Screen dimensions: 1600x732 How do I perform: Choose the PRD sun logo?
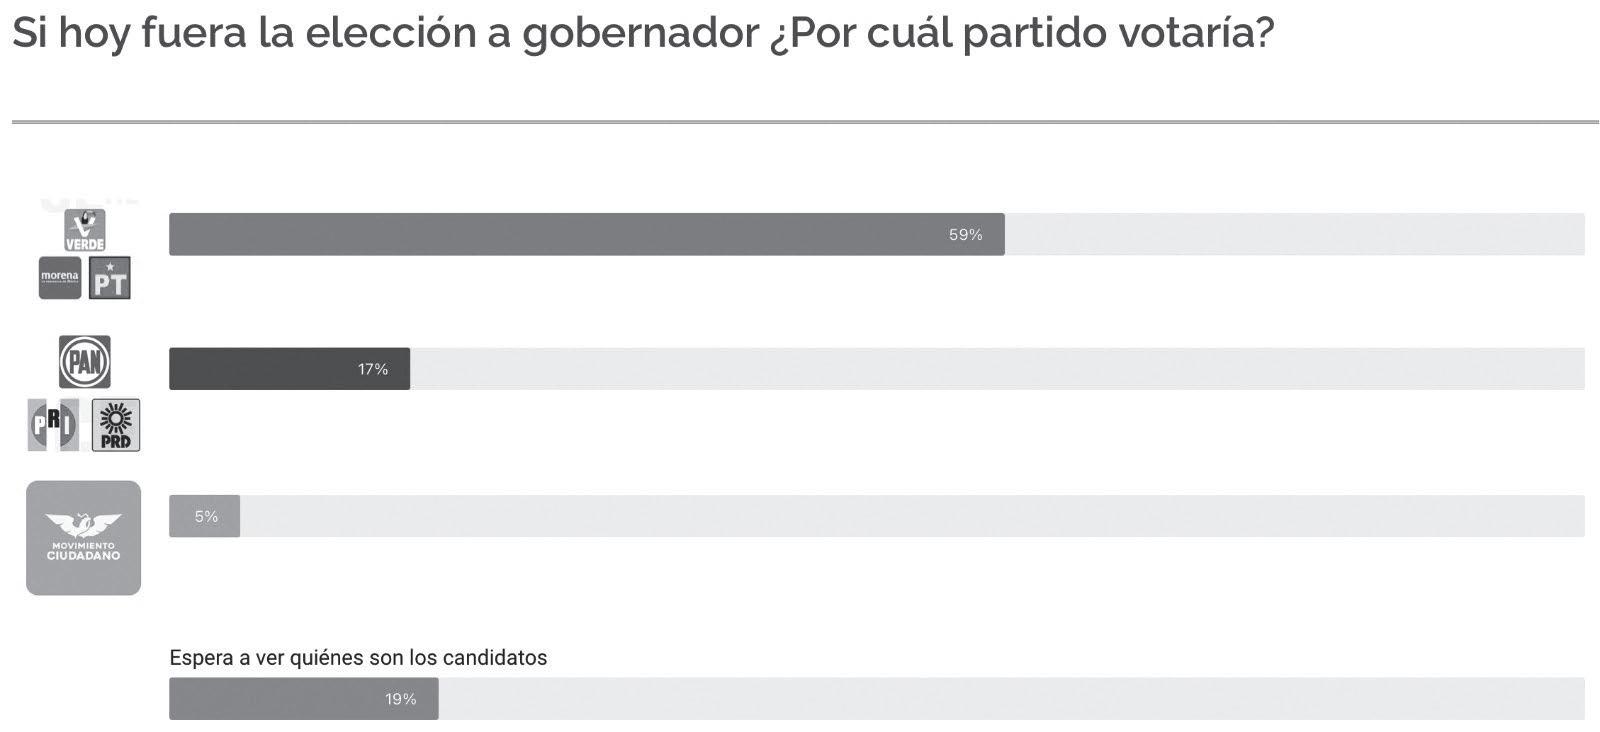[116, 425]
